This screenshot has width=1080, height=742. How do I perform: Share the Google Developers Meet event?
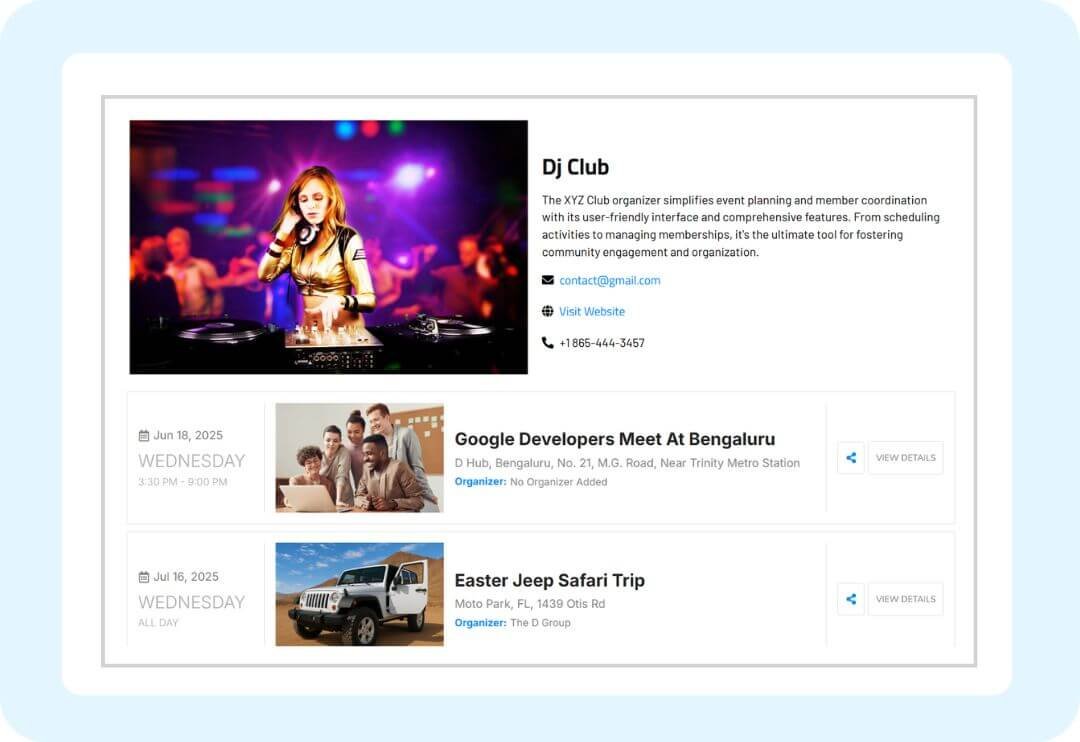tap(851, 458)
